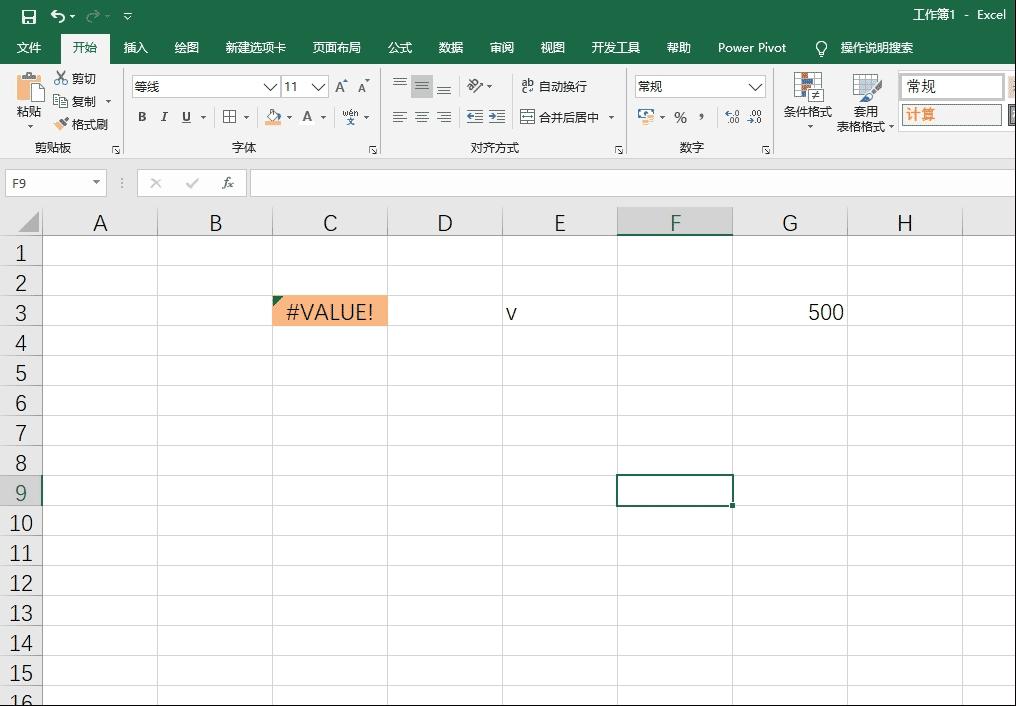Open the Fill Color dropdown arrow
This screenshot has height=706, width=1016.
pos(289,117)
